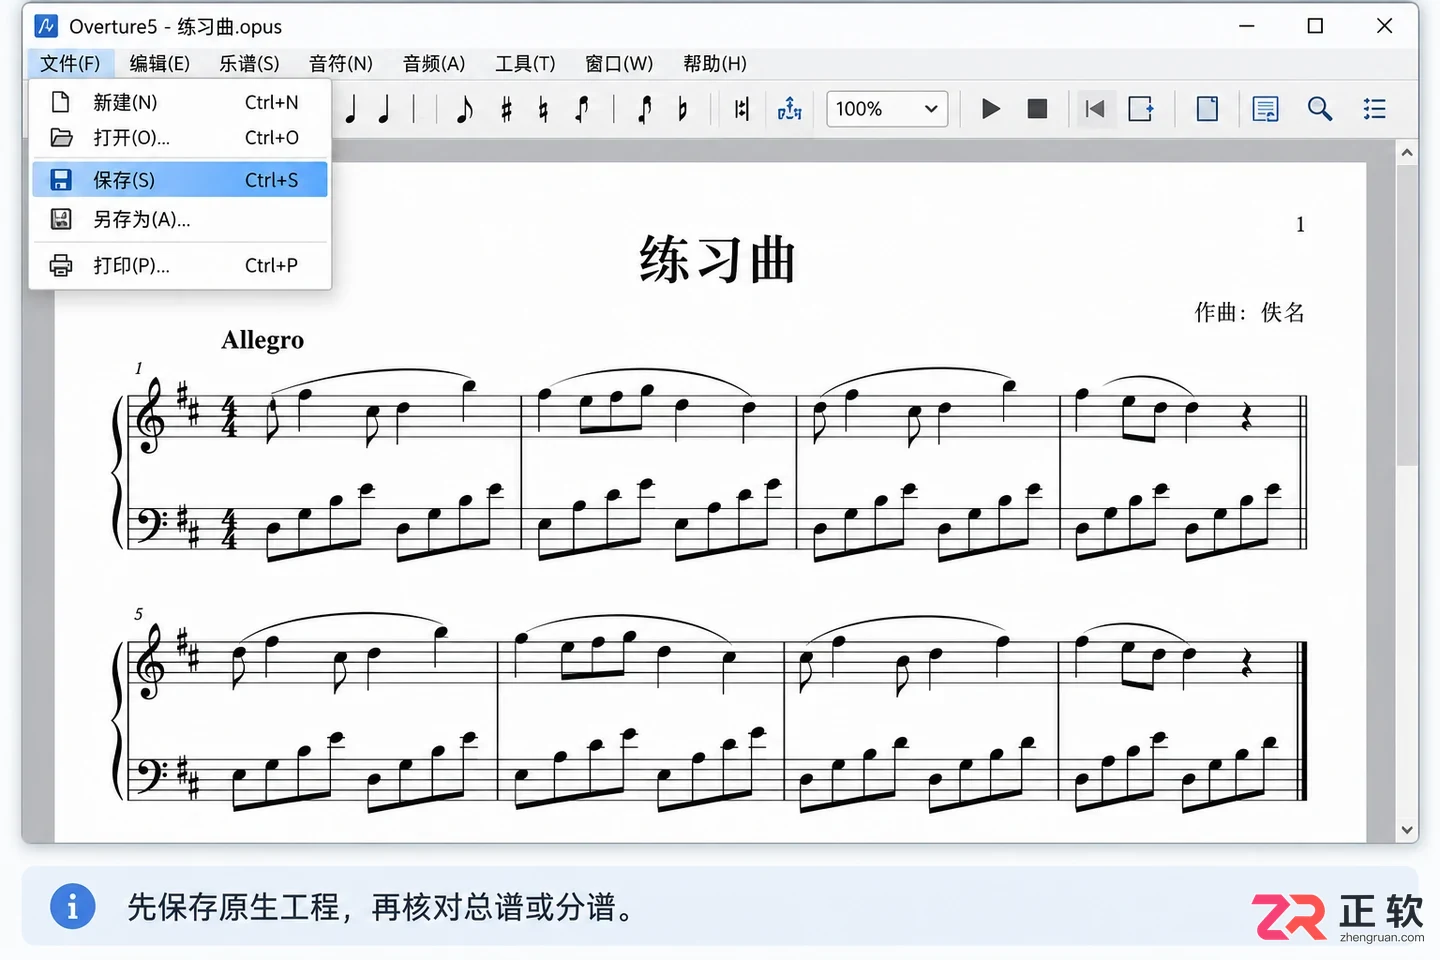1440x960 pixels.
Task: Maximize the Overture5 window
Action: (1315, 26)
